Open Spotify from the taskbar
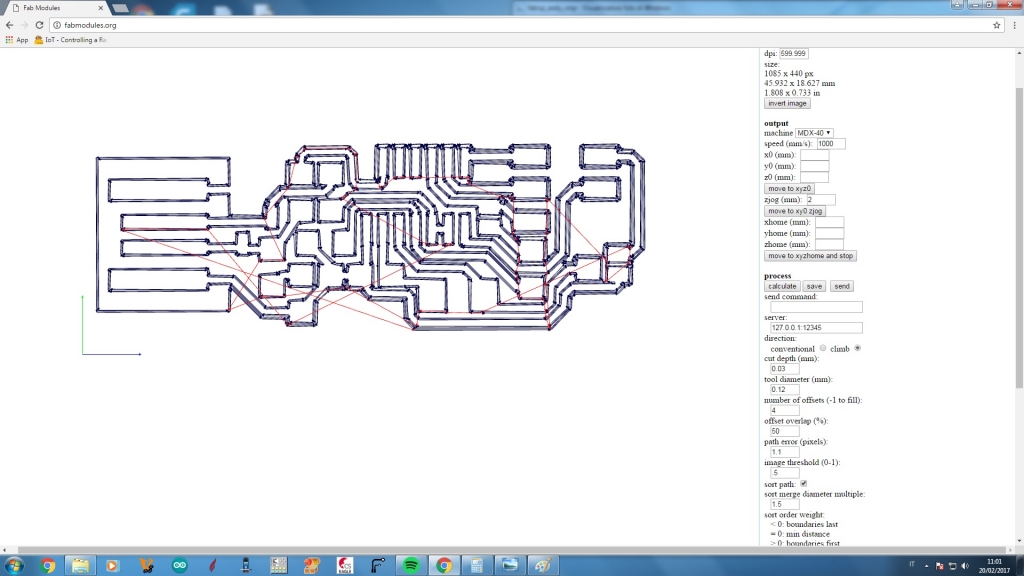The height and width of the screenshot is (576, 1024). 411,565
